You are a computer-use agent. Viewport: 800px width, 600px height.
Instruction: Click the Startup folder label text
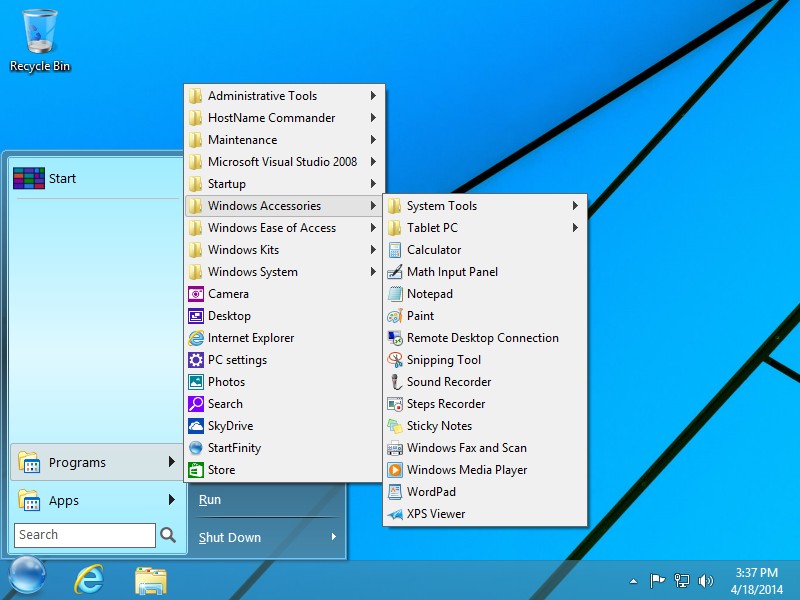(x=227, y=184)
